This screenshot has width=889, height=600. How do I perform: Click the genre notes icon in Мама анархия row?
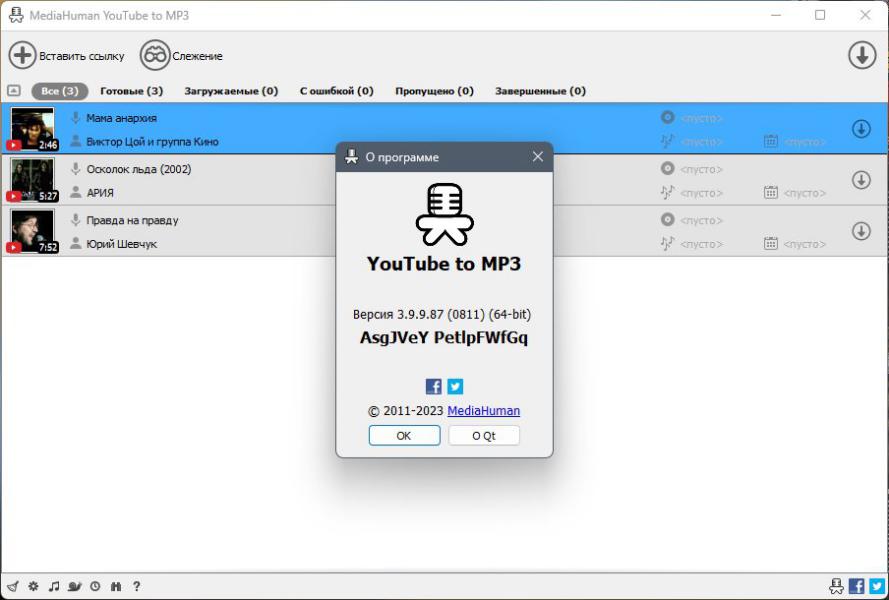tap(667, 141)
